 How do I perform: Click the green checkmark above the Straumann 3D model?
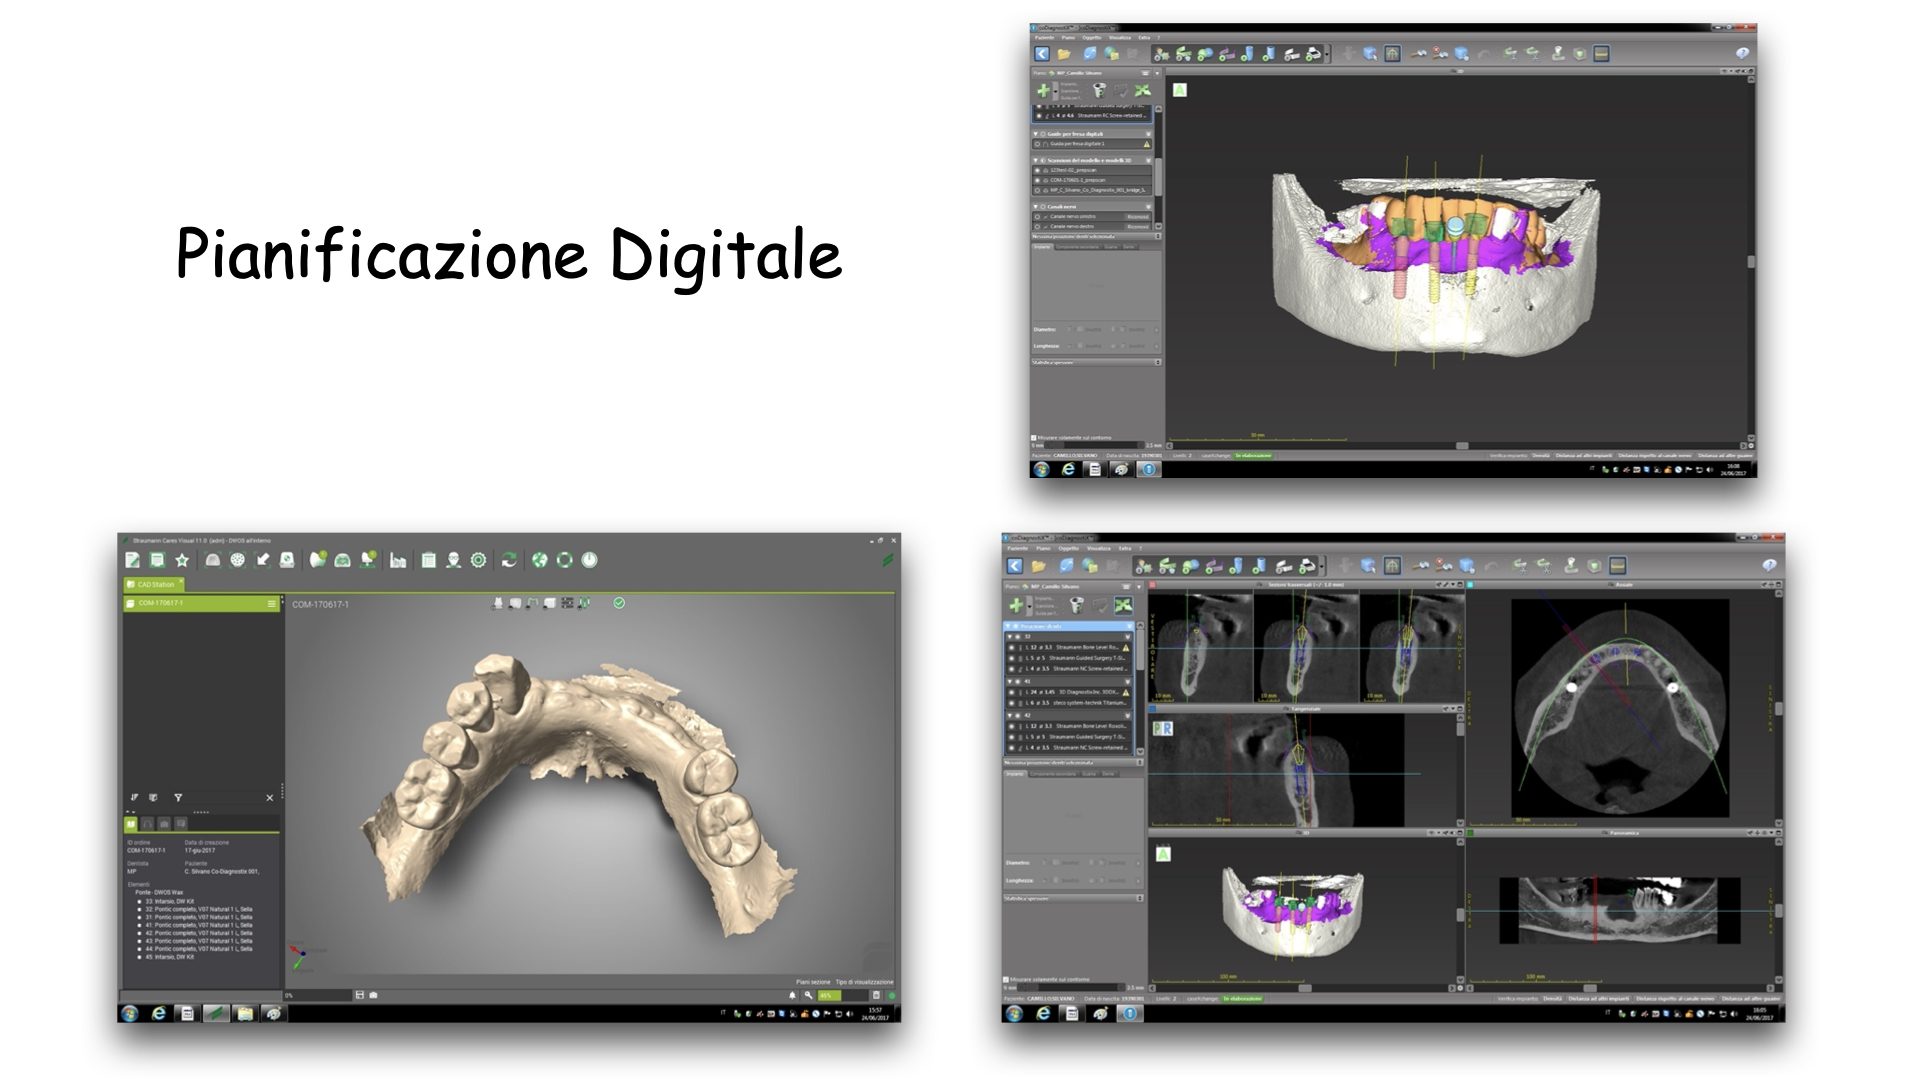tap(619, 603)
